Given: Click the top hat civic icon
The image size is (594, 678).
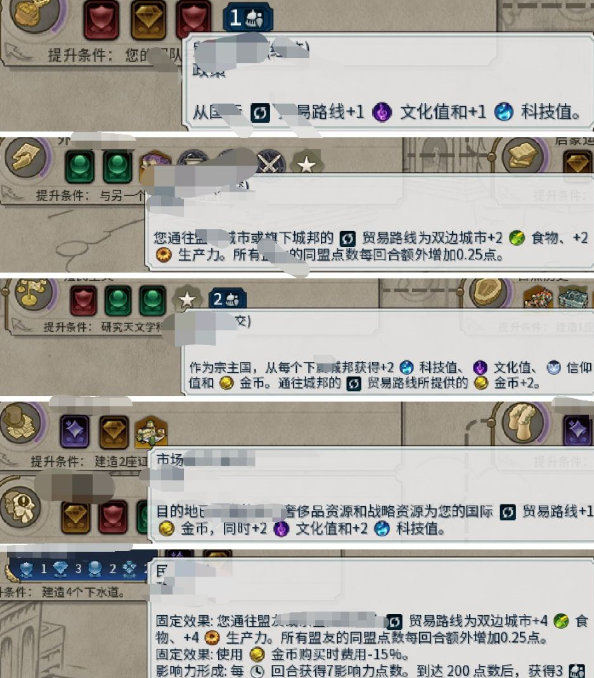Looking at the screenshot, I should 22,422.
